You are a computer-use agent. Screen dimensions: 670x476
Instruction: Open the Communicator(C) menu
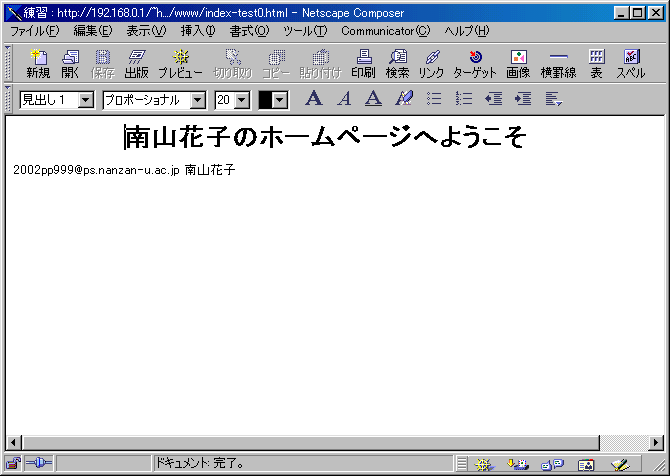385,31
